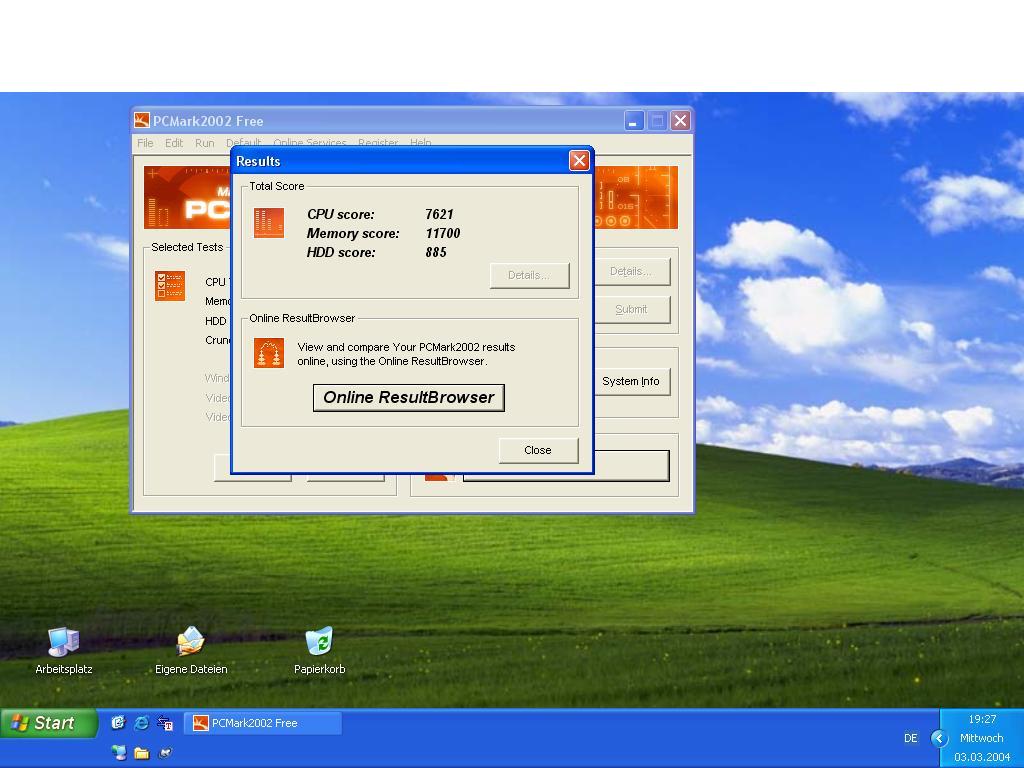Open the File menu in PCMark2002
The height and width of the screenshot is (768, 1024).
[x=145, y=142]
